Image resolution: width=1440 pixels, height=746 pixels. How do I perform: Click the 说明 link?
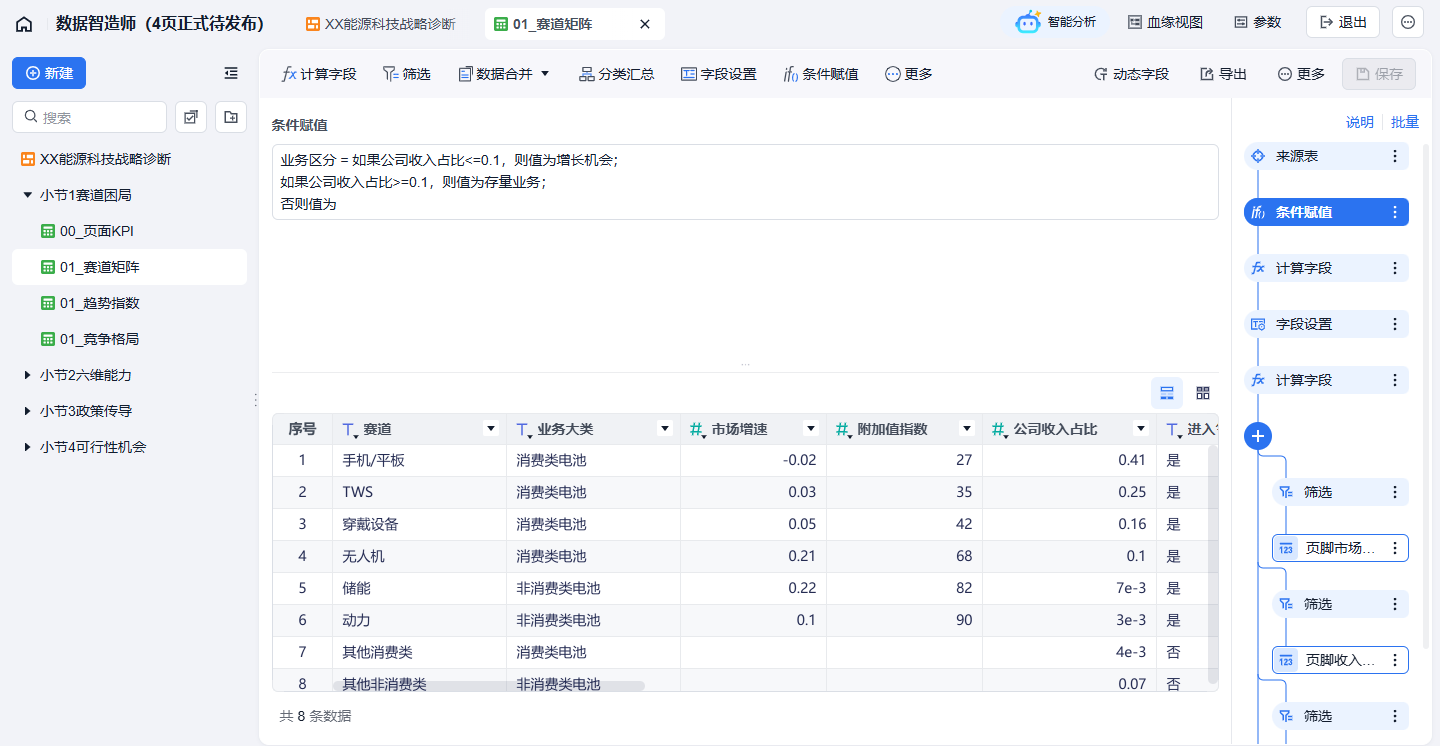pos(1359,122)
